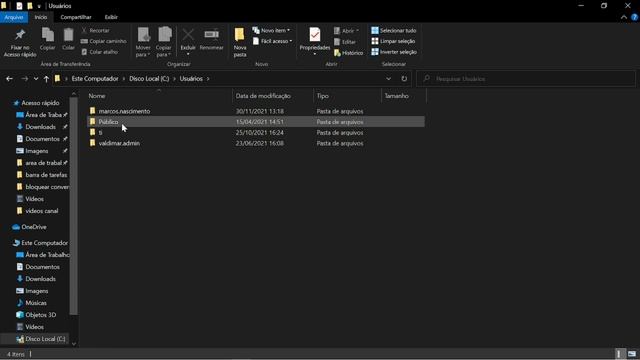Refresh the folder view
The image size is (640, 360).
pos(404,79)
